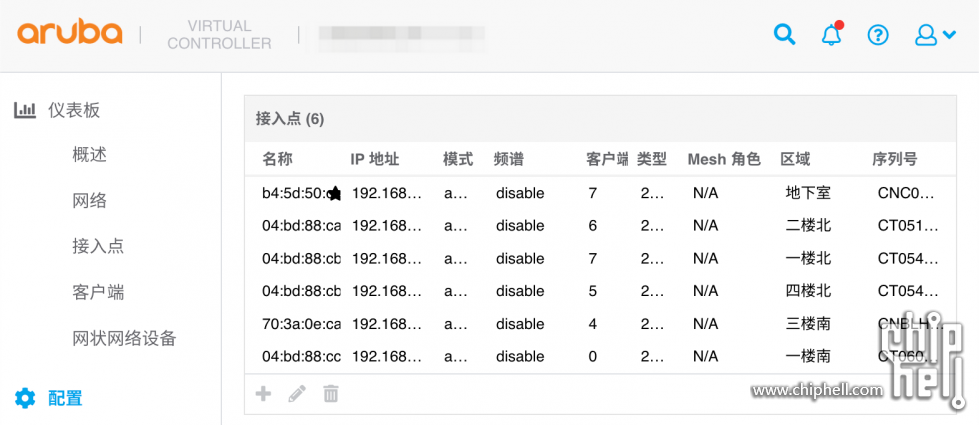Select 概述 in the sidebar
Screen dimensions: 979x425
tap(89, 155)
